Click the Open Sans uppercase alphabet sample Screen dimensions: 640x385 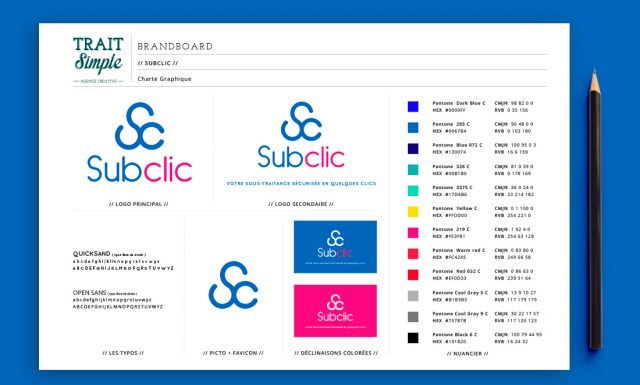point(118,307)
